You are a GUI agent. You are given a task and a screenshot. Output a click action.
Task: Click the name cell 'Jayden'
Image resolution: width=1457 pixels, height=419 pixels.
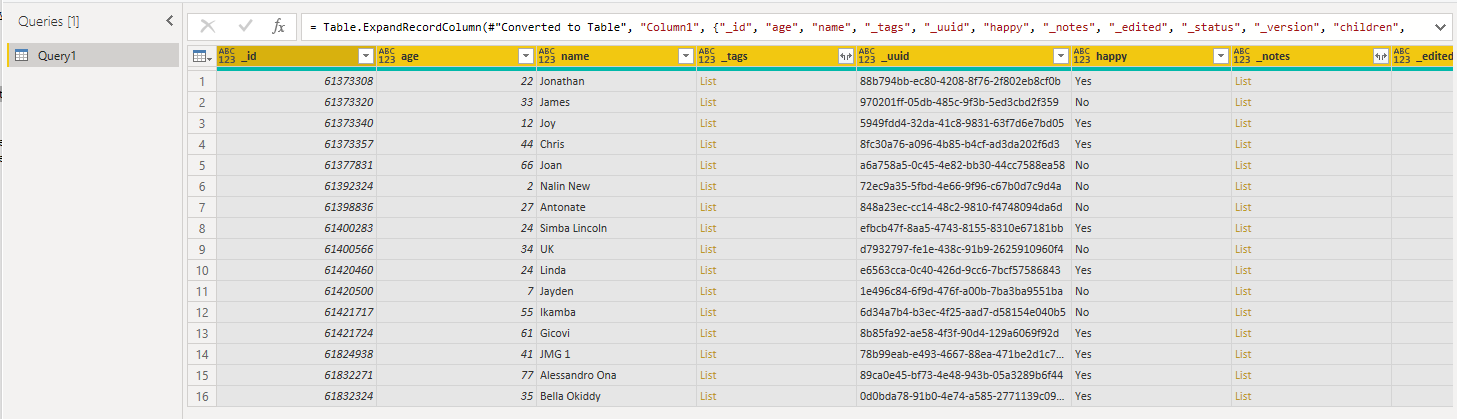(616, 291)
